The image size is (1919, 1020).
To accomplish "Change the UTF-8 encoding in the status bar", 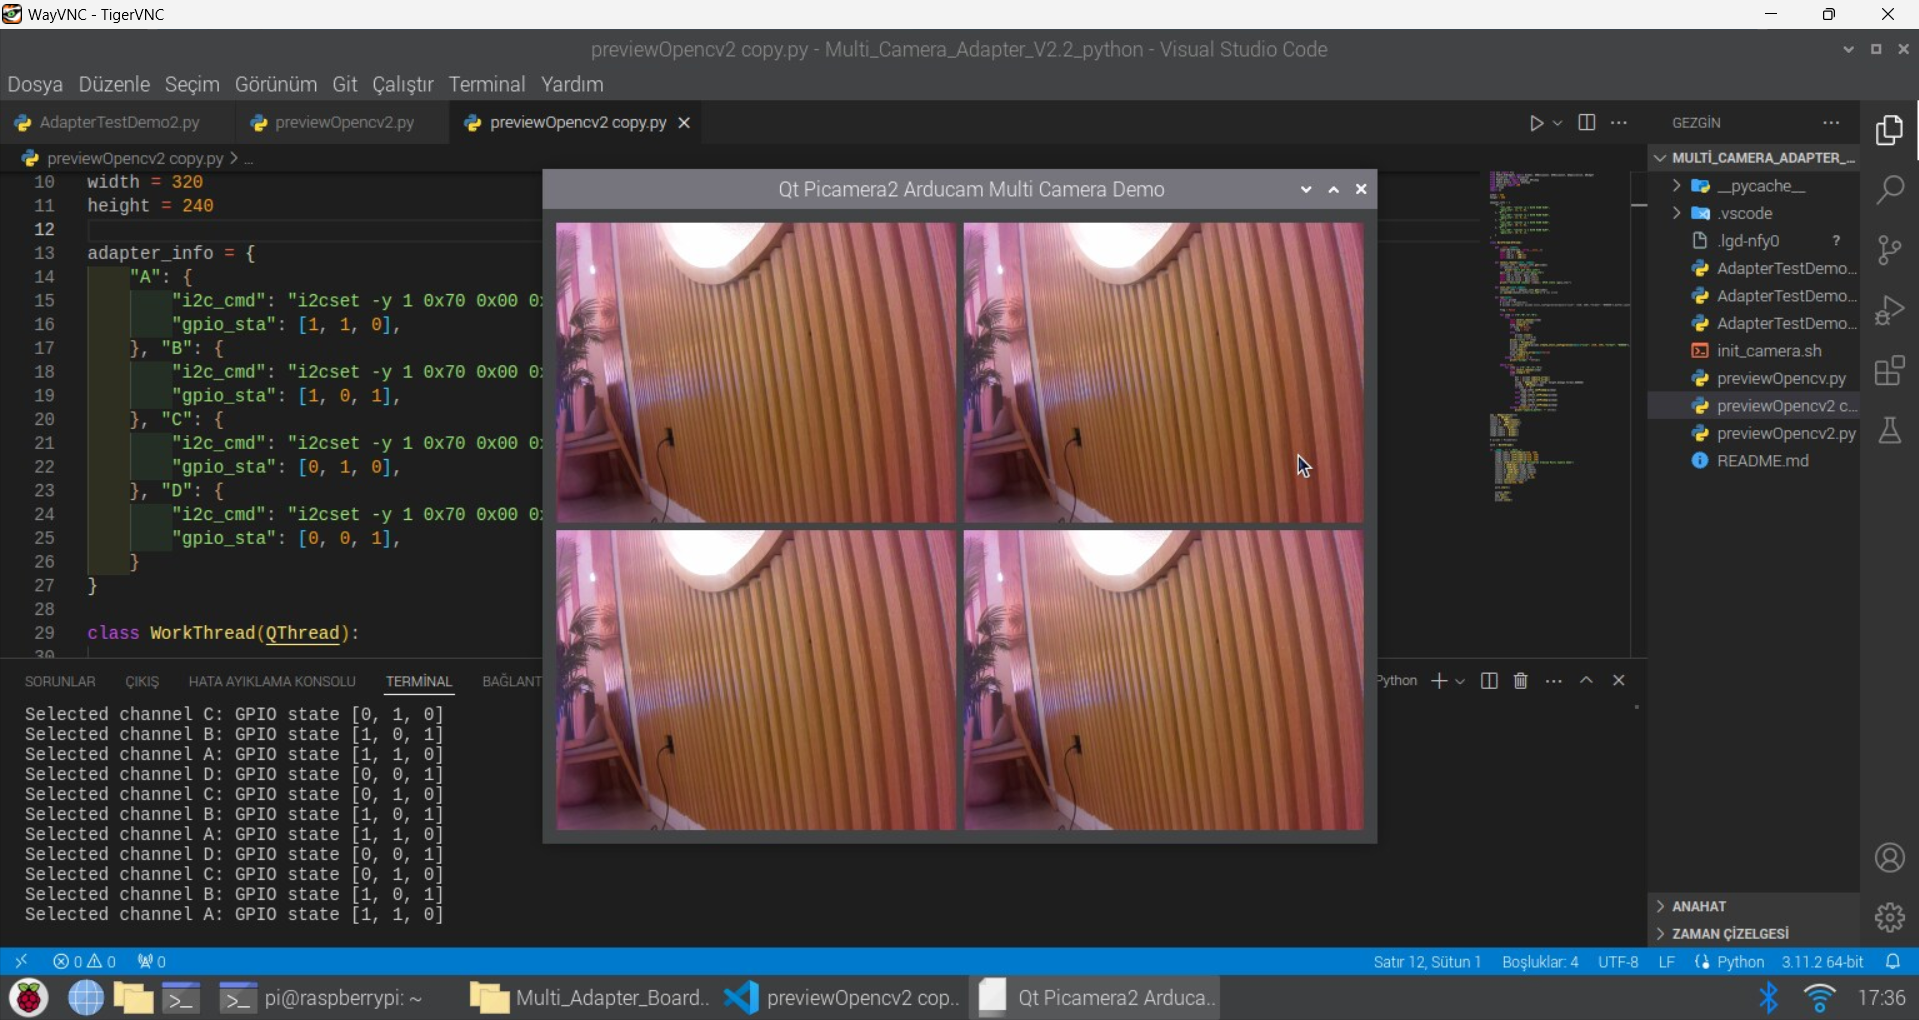I will [1618, 961].
